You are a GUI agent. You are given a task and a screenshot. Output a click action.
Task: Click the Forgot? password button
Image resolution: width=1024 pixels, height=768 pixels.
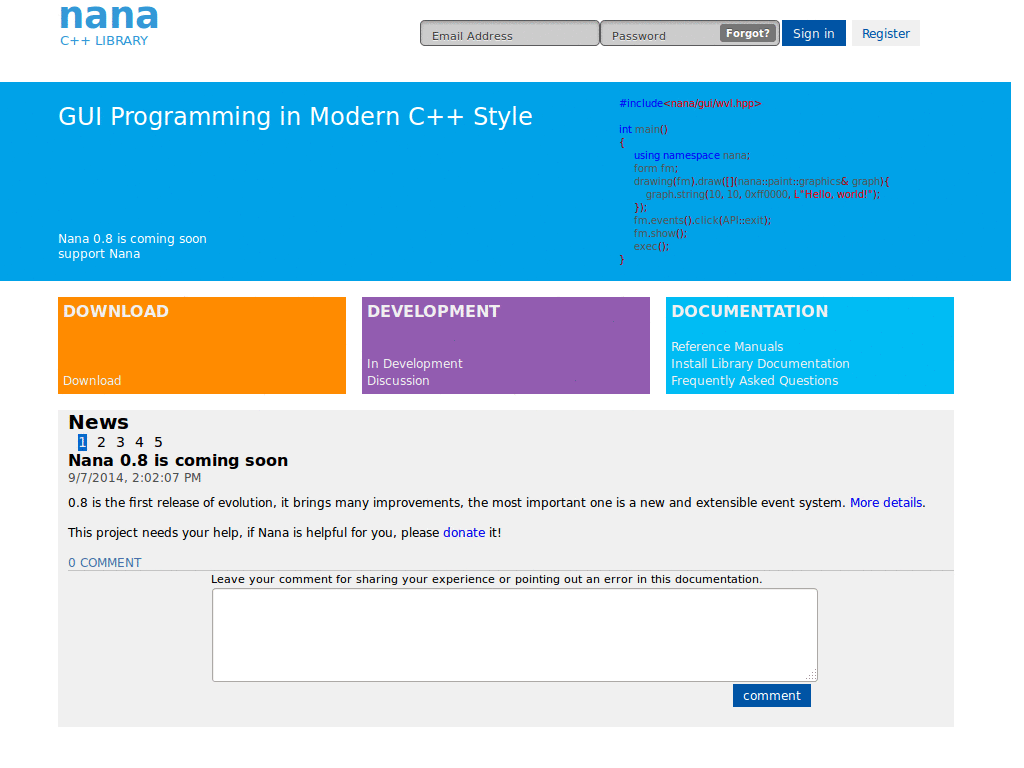tap(748, 33)
